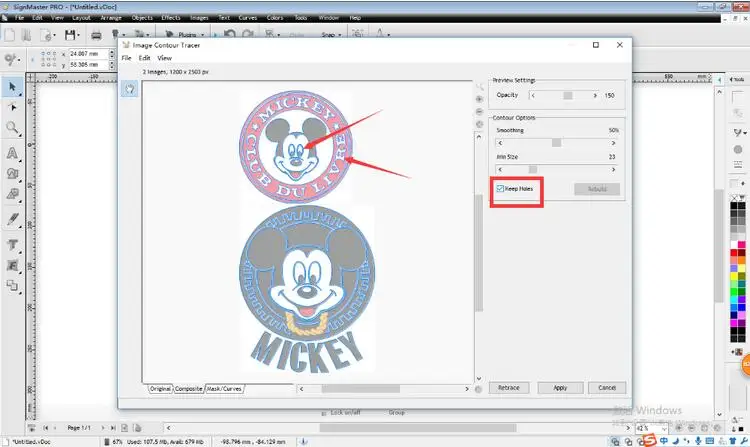
Task: Click the Save floppy disk icon
Action: click(x=70, y=35)
